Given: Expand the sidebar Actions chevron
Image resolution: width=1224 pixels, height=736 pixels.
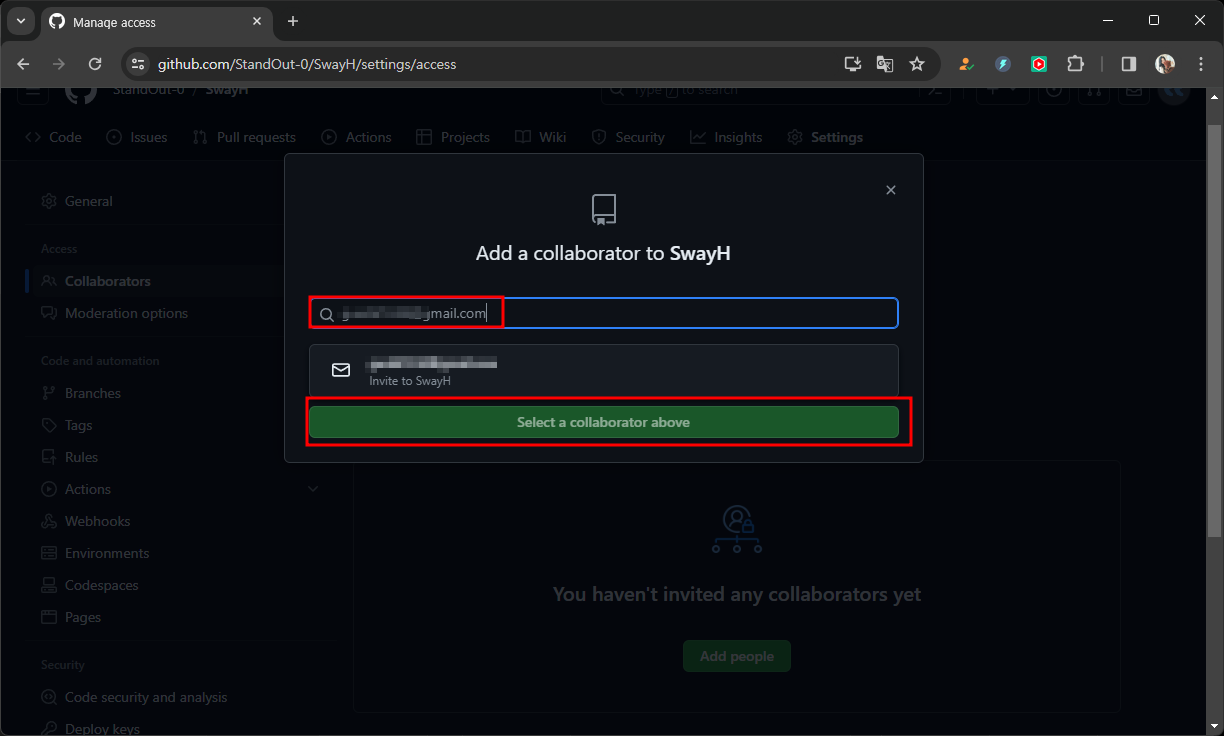Looking at the screenshot, I should 313,489.
